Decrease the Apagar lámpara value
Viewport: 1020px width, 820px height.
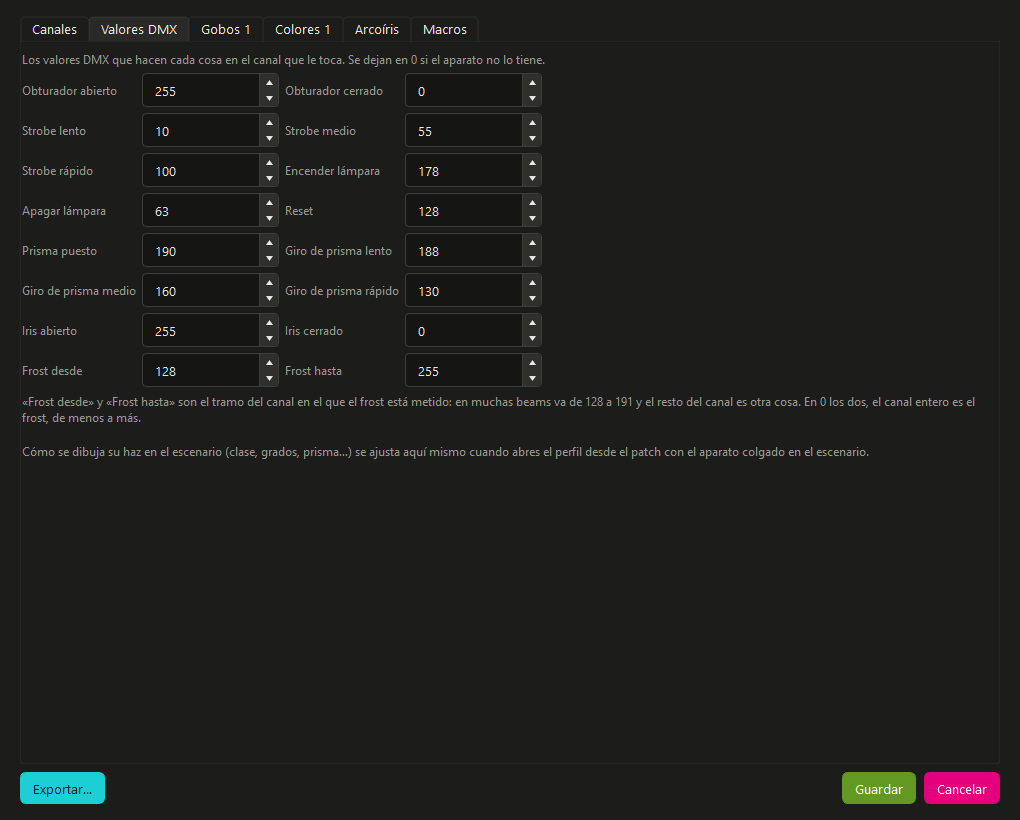[269, 218]
